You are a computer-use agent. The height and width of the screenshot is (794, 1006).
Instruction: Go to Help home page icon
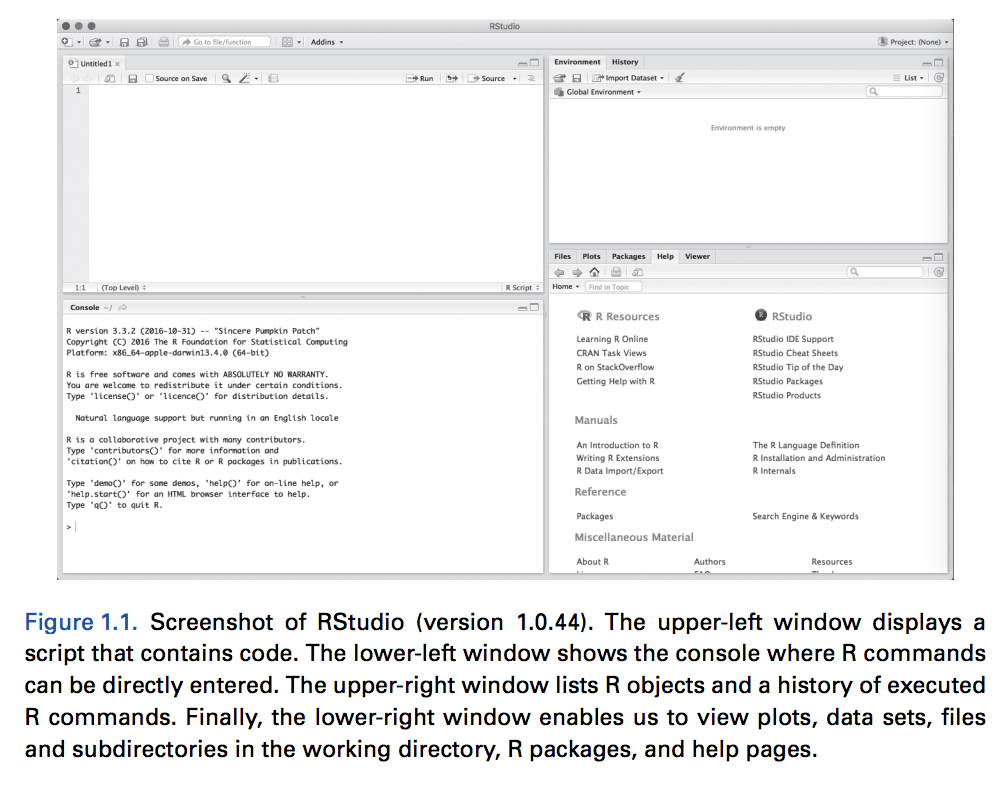(595, 272)
